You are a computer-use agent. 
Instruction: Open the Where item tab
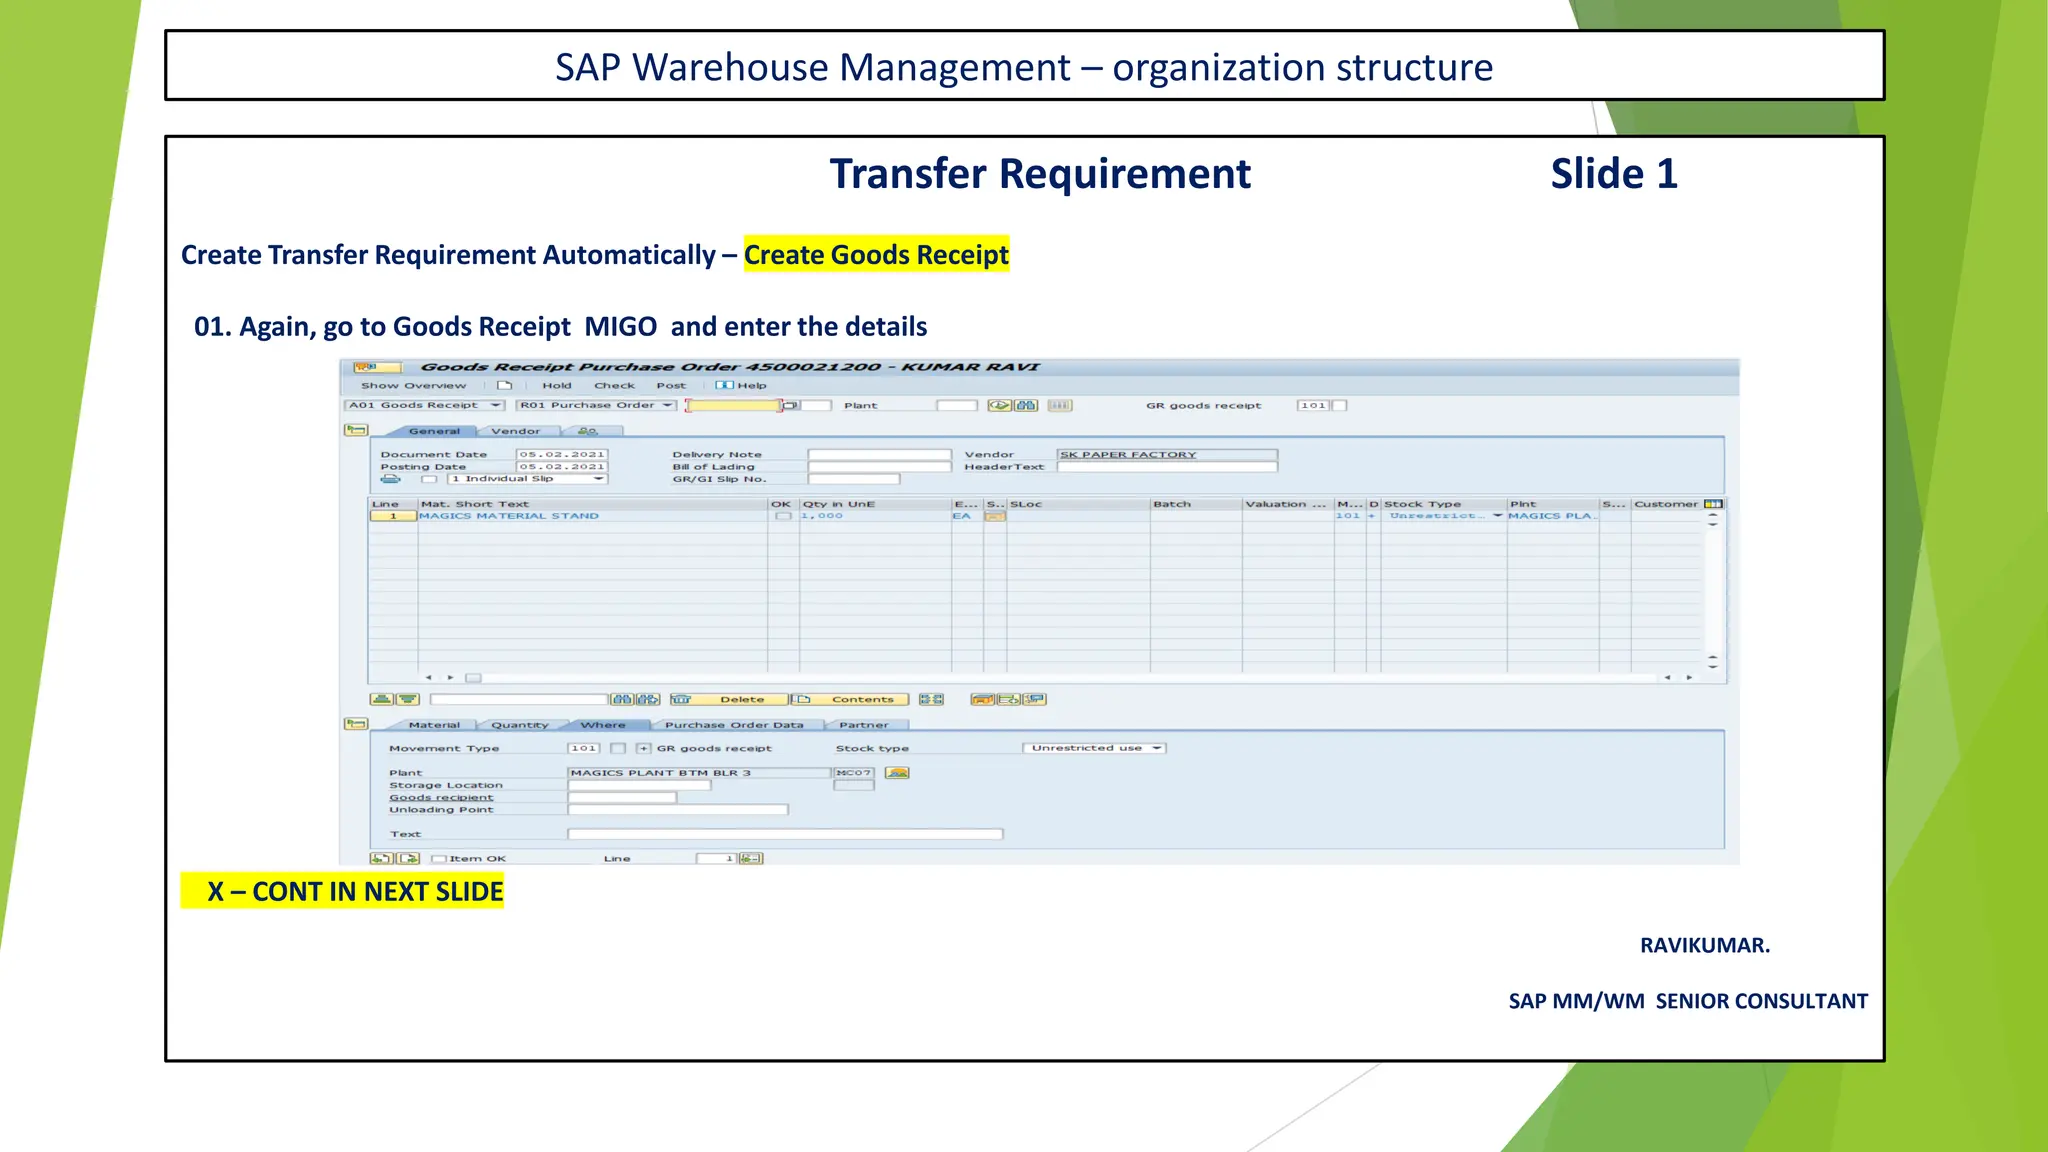coord(603,725)
